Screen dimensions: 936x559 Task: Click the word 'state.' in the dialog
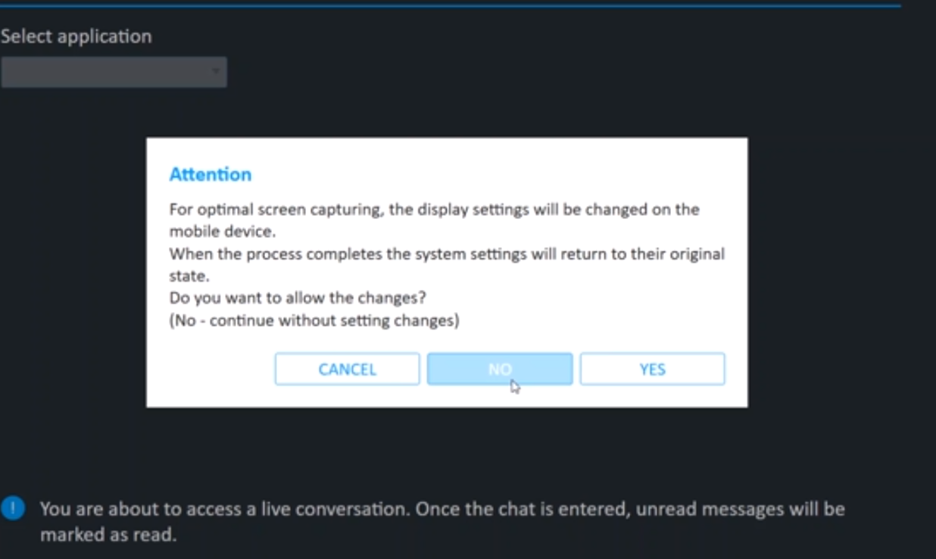189,276
